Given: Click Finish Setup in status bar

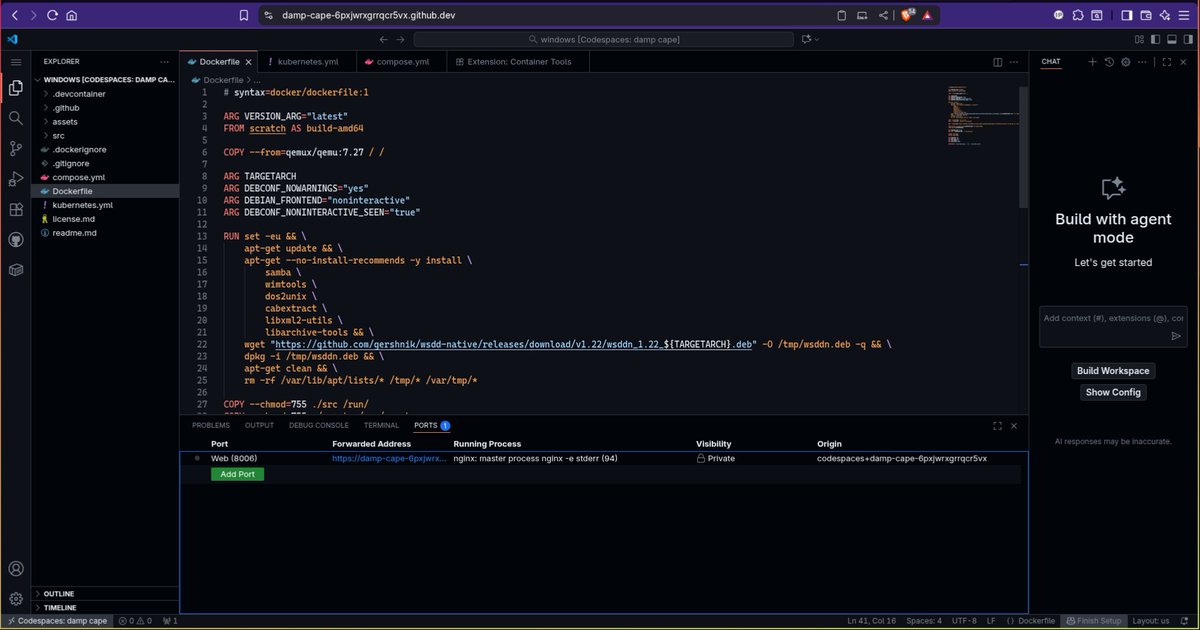Looking at the screenshot, I should tap(1092, 621).
